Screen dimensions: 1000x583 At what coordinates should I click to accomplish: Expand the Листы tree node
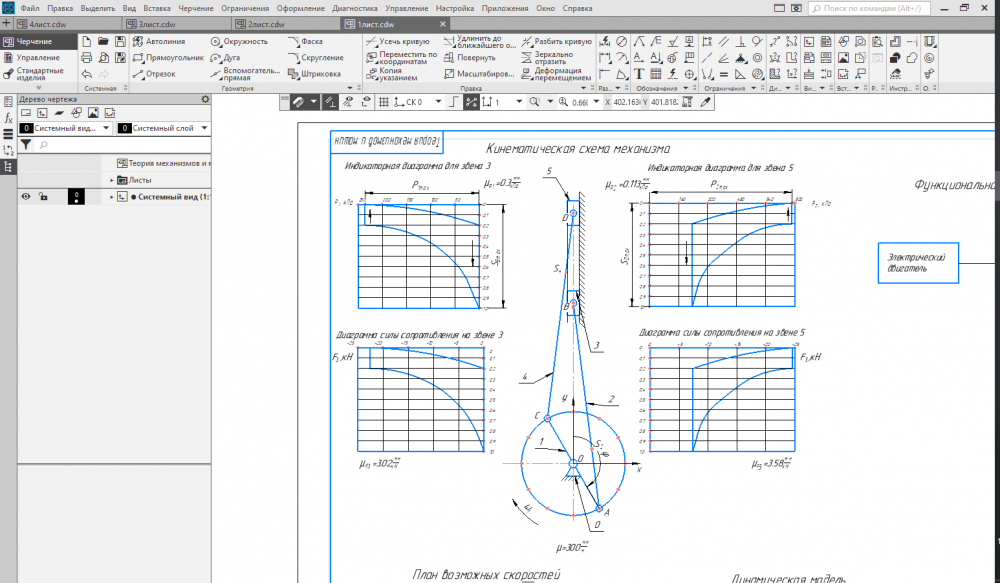point(112,180)
